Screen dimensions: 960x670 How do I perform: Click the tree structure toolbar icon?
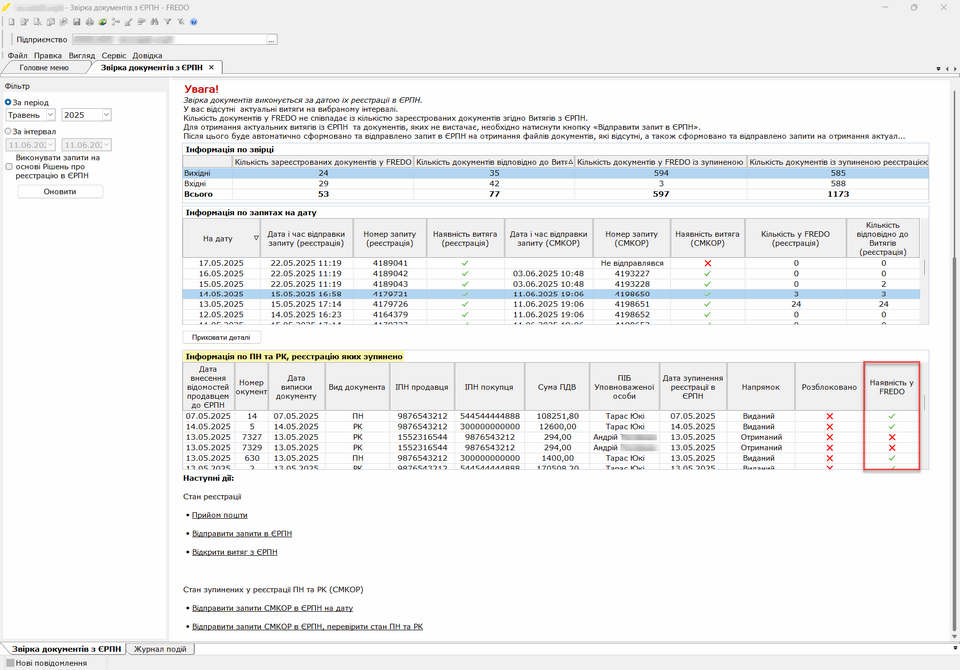click(116, 21)
